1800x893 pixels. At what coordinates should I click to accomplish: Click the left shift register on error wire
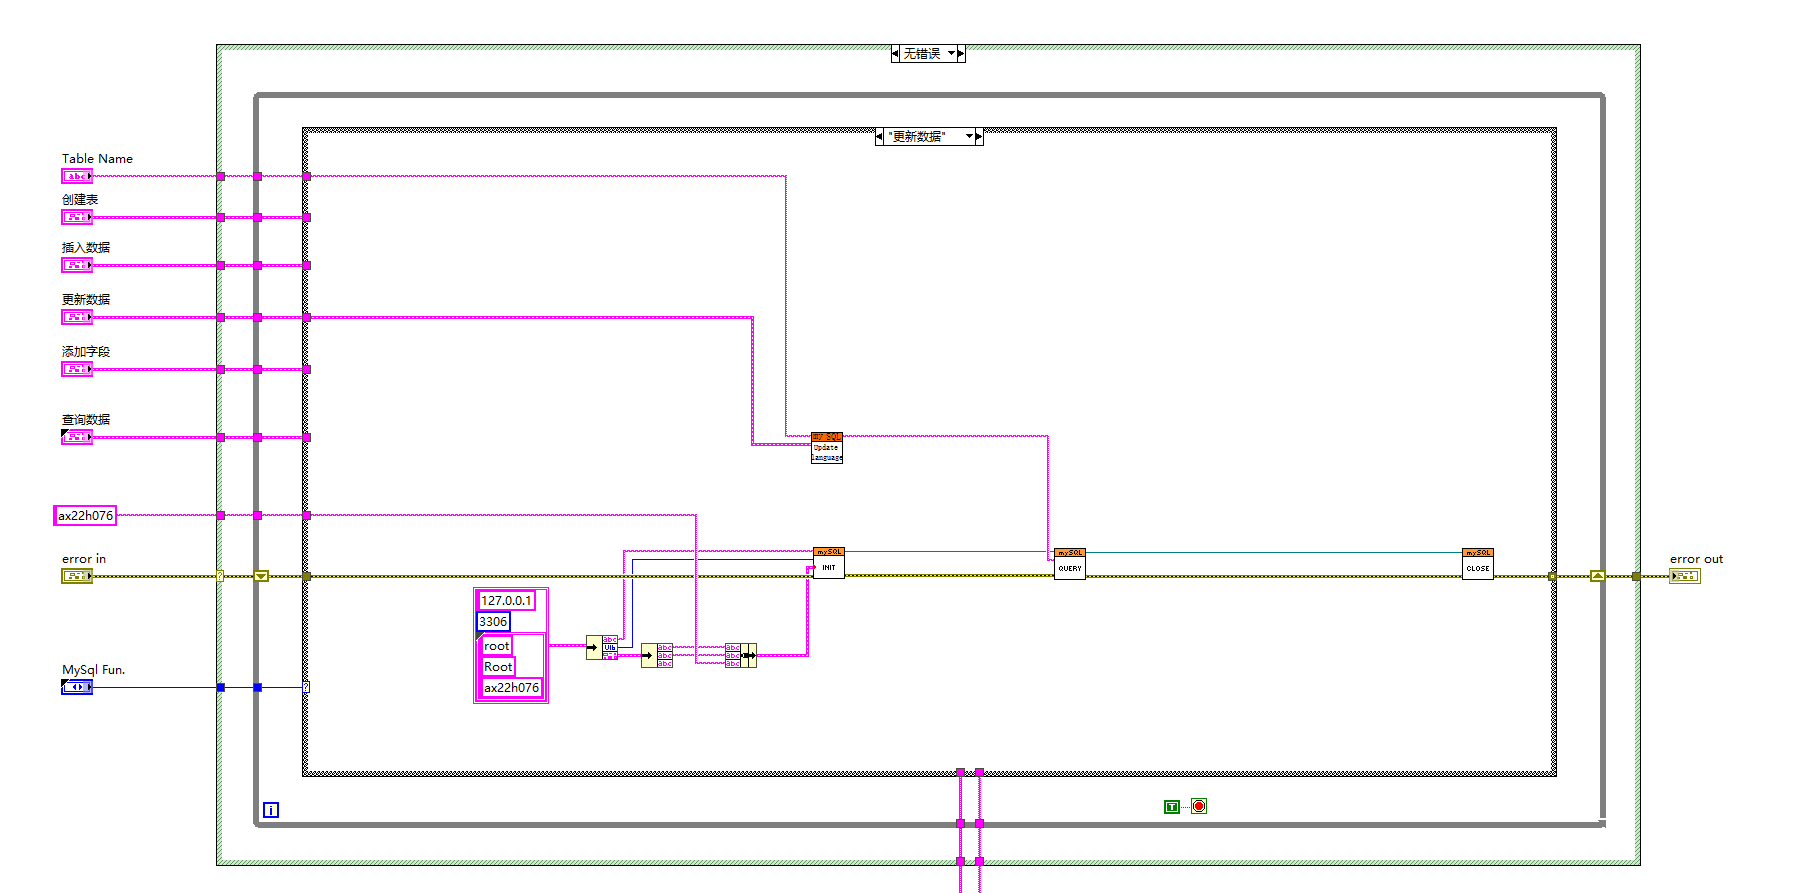261,576
